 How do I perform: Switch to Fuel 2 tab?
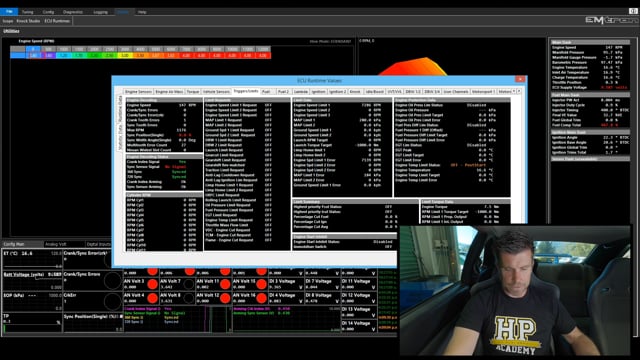[283, 92]
